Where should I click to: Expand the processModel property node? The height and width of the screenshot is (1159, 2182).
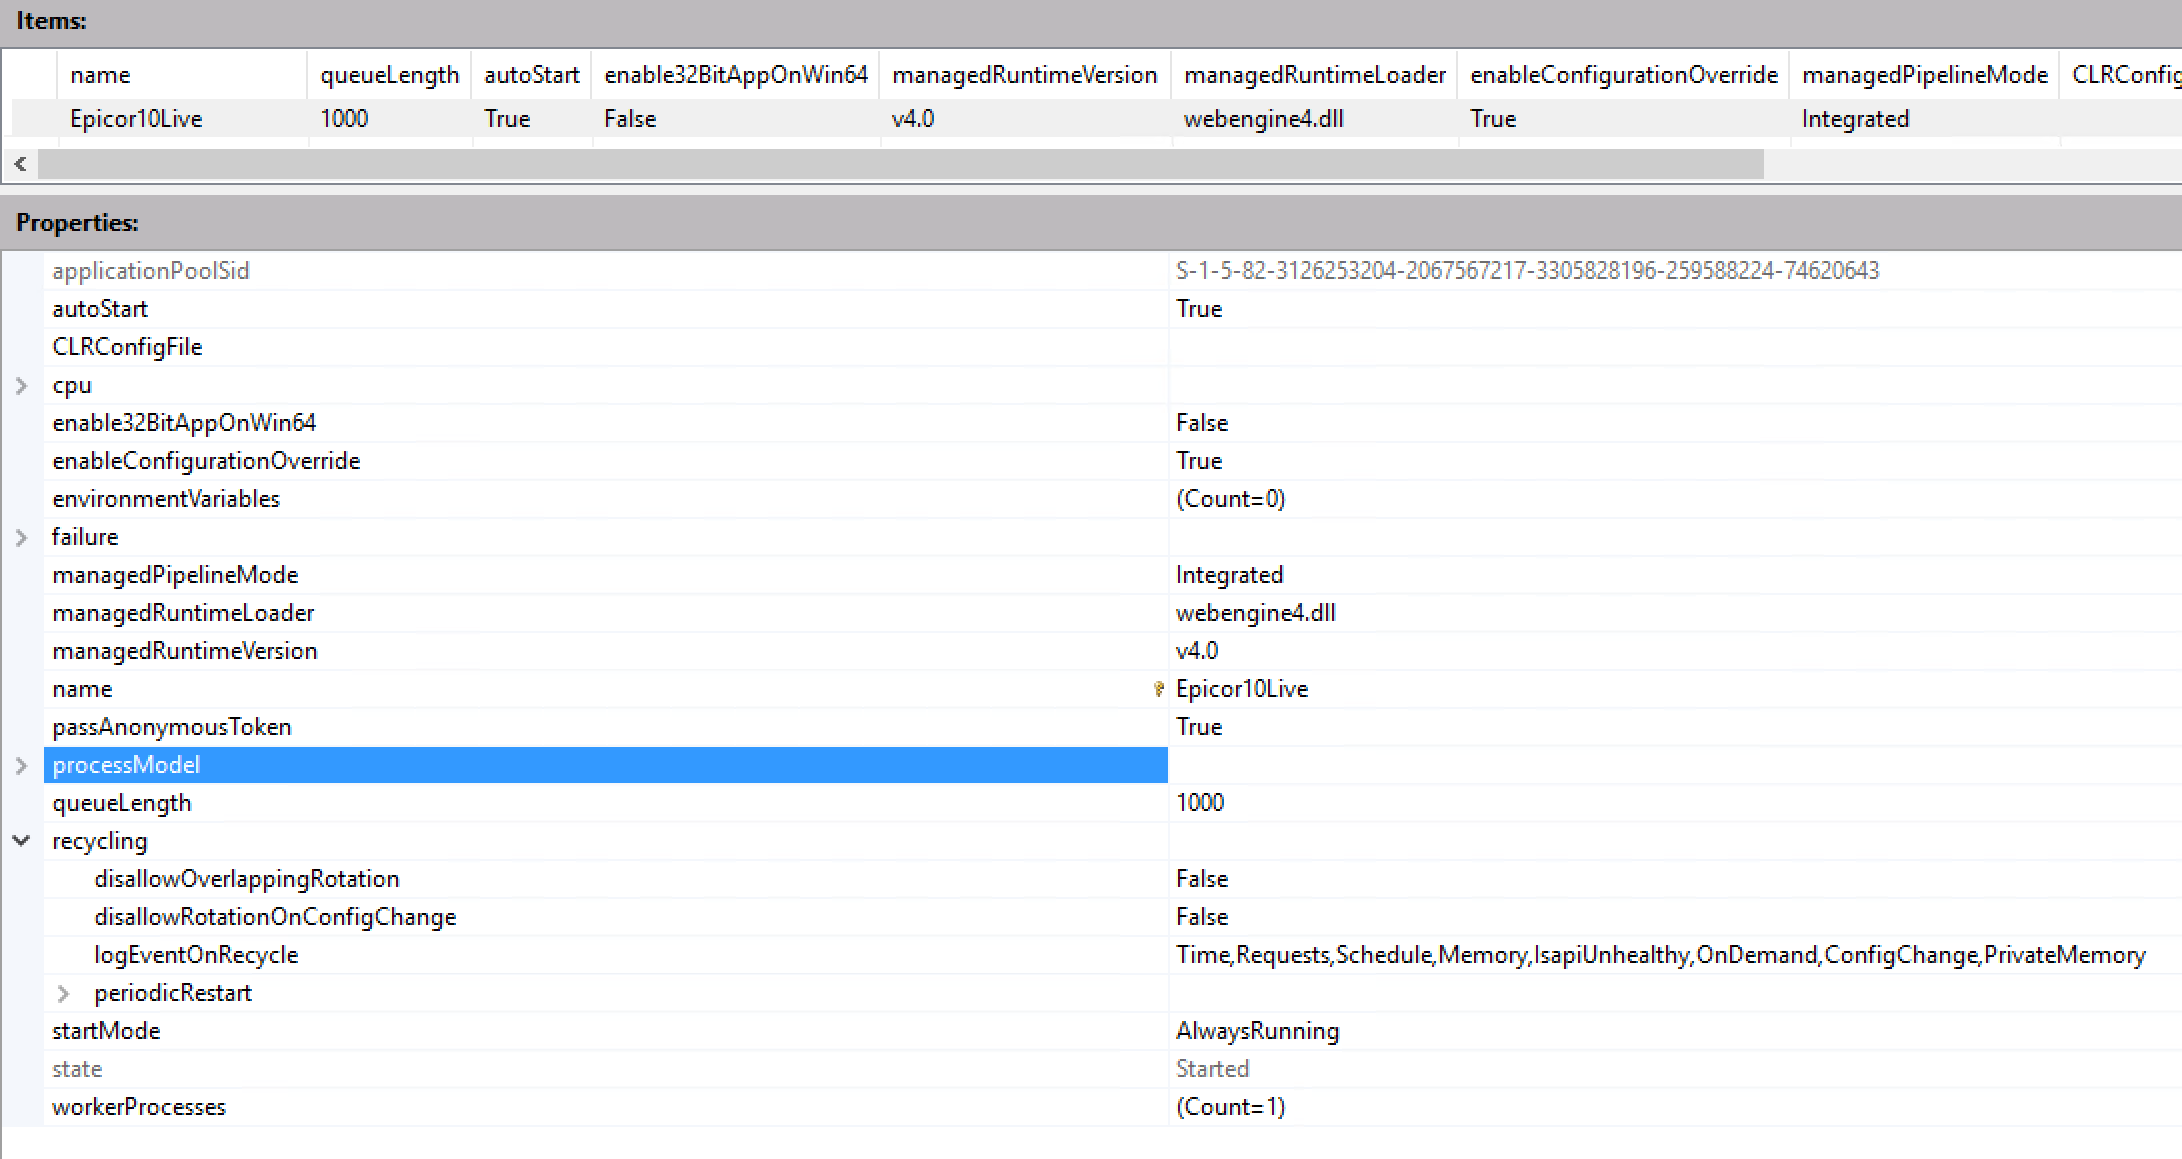point(21,766)
